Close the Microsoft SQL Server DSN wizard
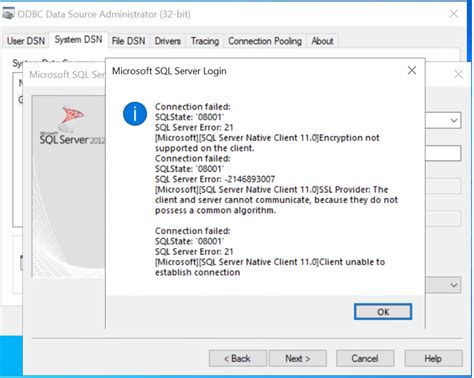474x378 pixels. tap(458, 74)
